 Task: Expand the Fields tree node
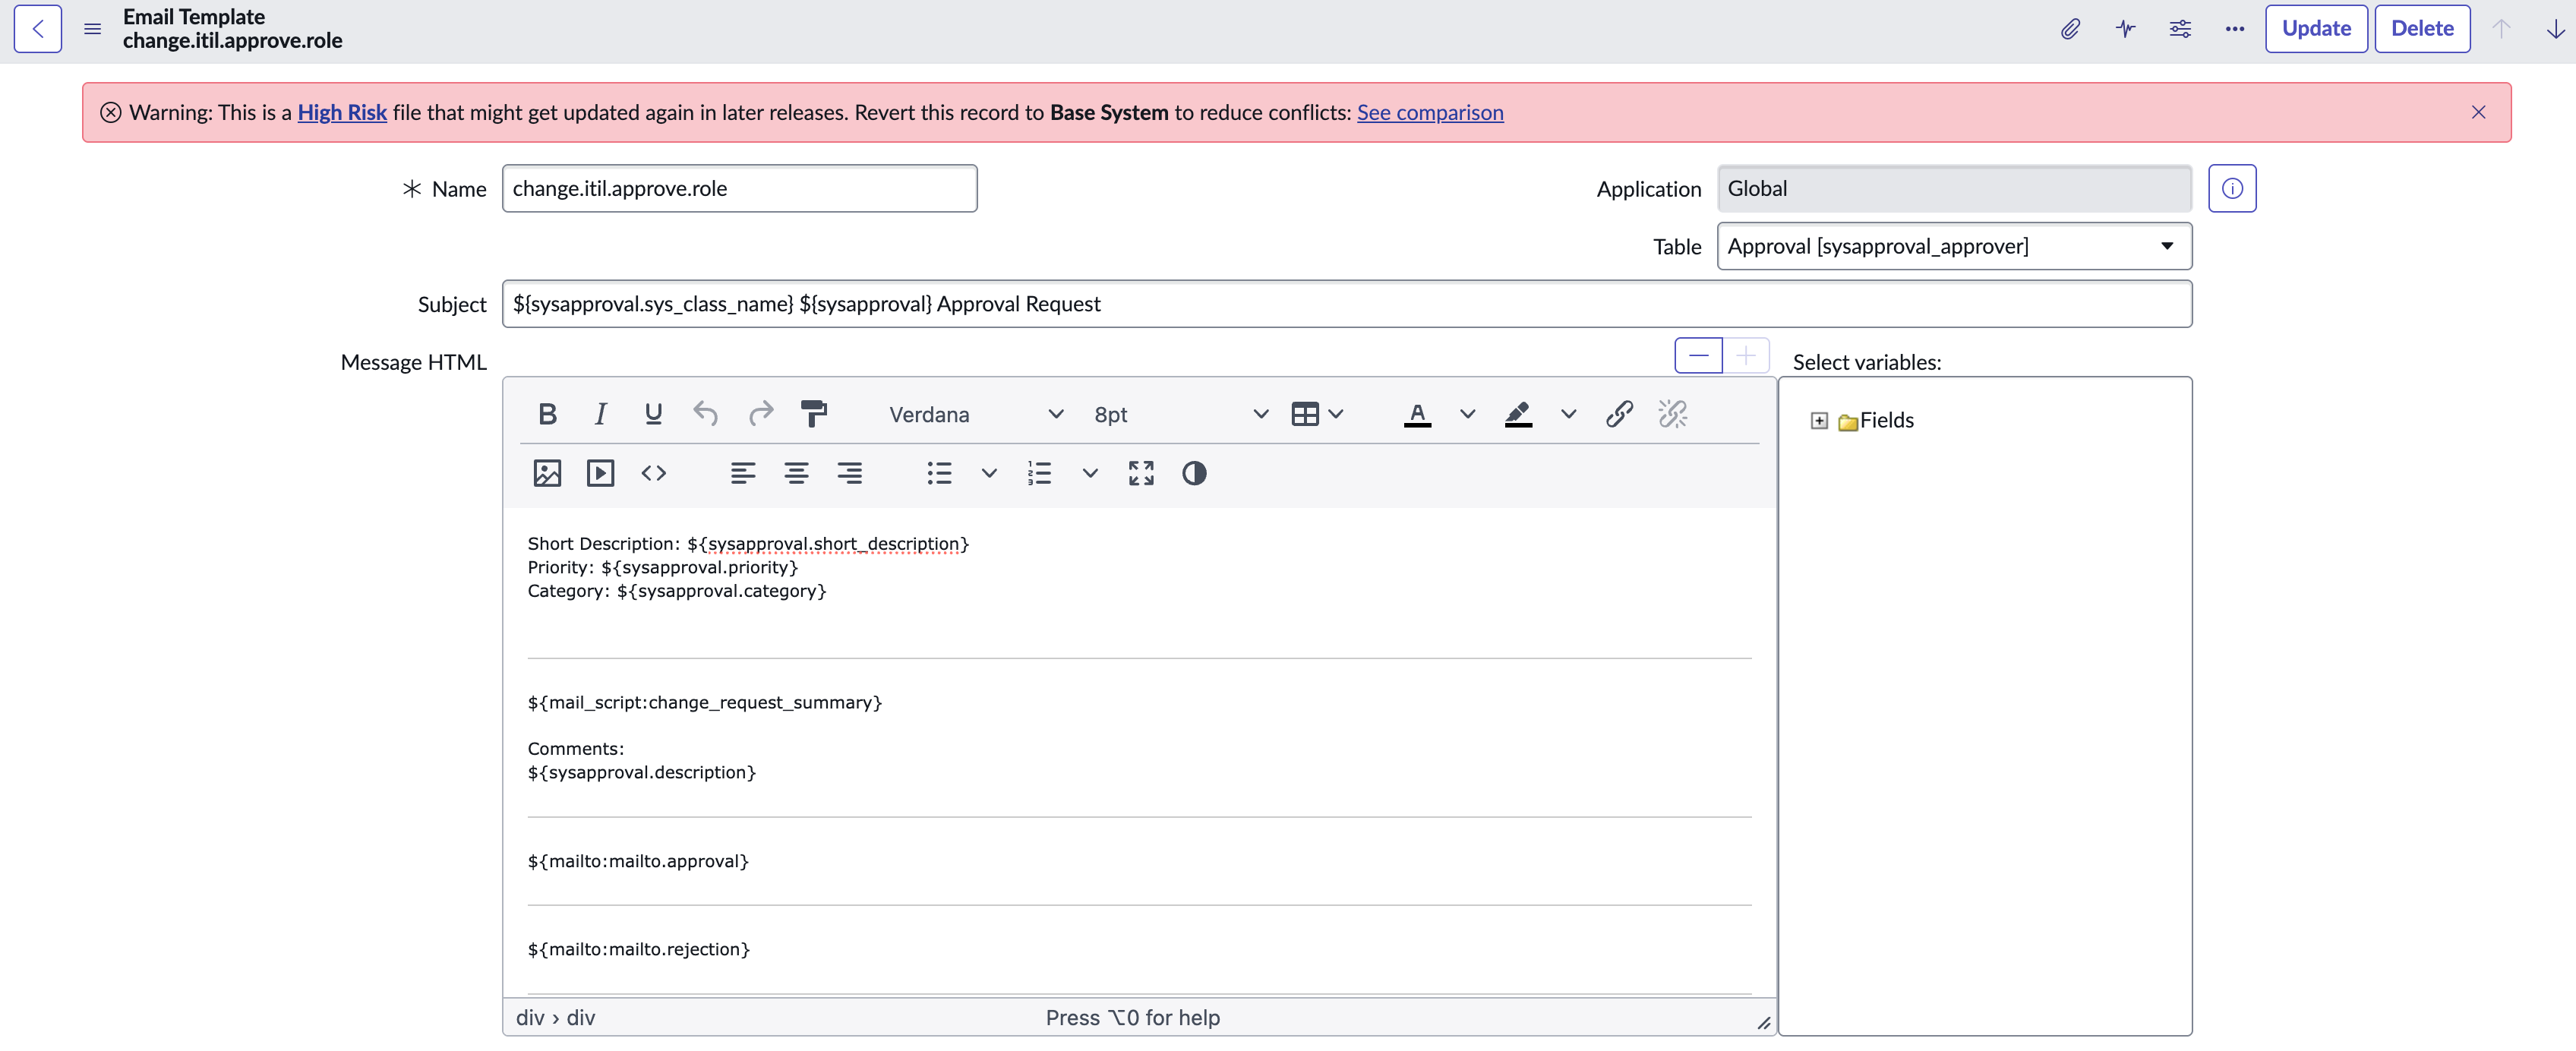click(1819, 421)
